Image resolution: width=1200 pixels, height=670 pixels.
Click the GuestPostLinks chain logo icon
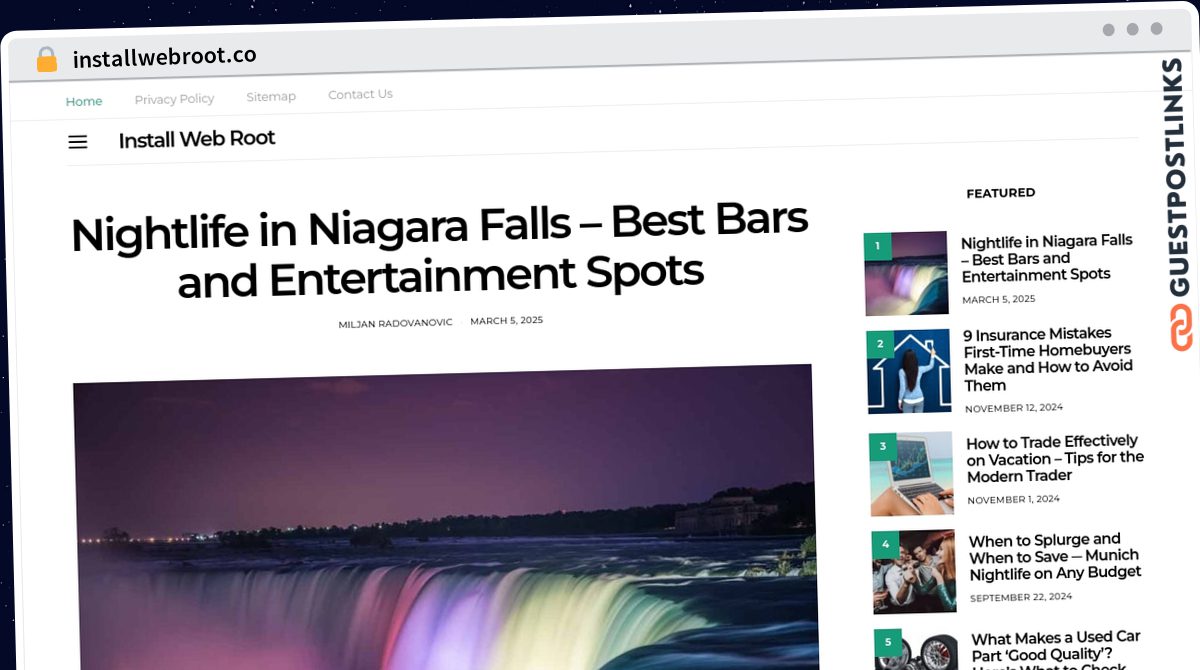click(1181, 328)
